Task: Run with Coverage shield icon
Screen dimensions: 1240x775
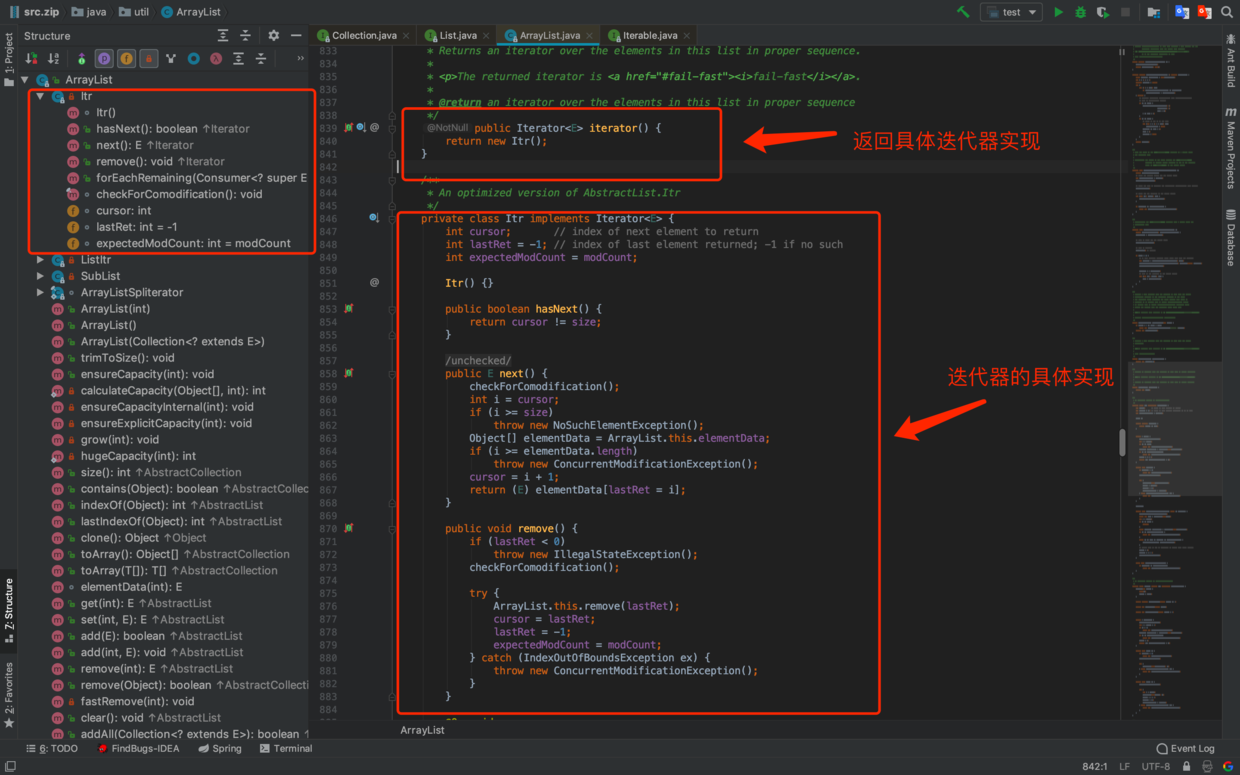Action: tap(1103, 12)
